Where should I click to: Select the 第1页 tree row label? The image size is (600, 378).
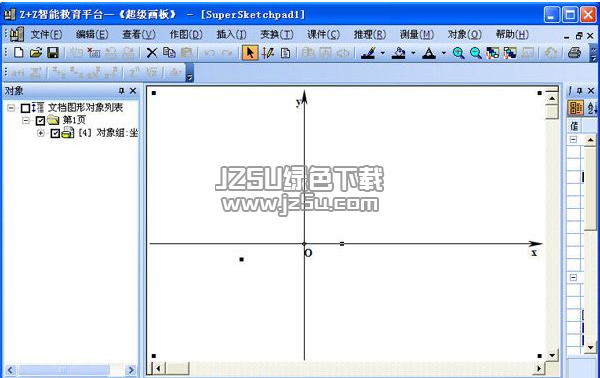click(74, 120)
